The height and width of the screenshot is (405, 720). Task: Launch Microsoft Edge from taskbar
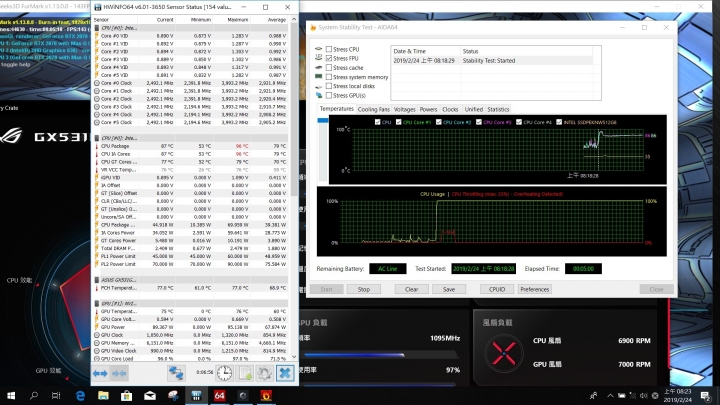click(x=80, y=395)
